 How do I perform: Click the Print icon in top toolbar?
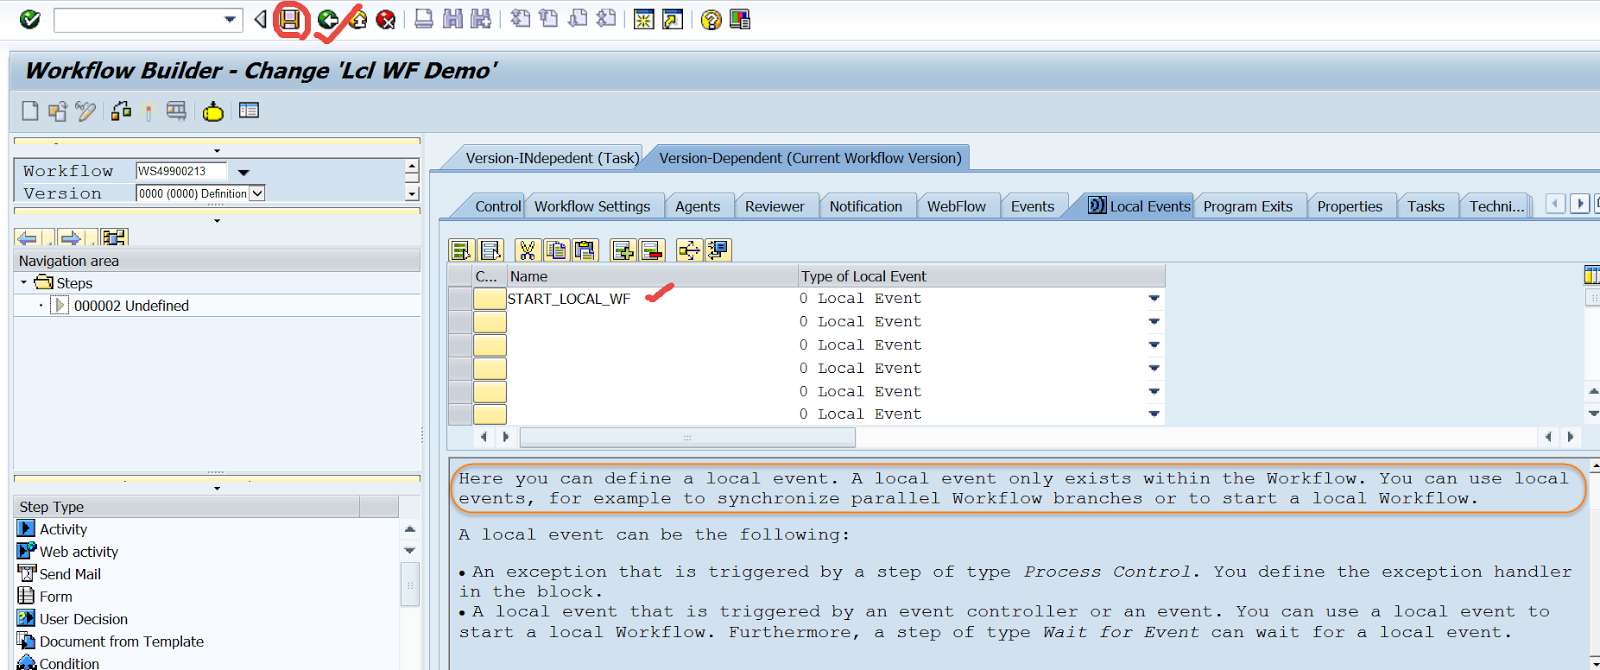(424, 19)
